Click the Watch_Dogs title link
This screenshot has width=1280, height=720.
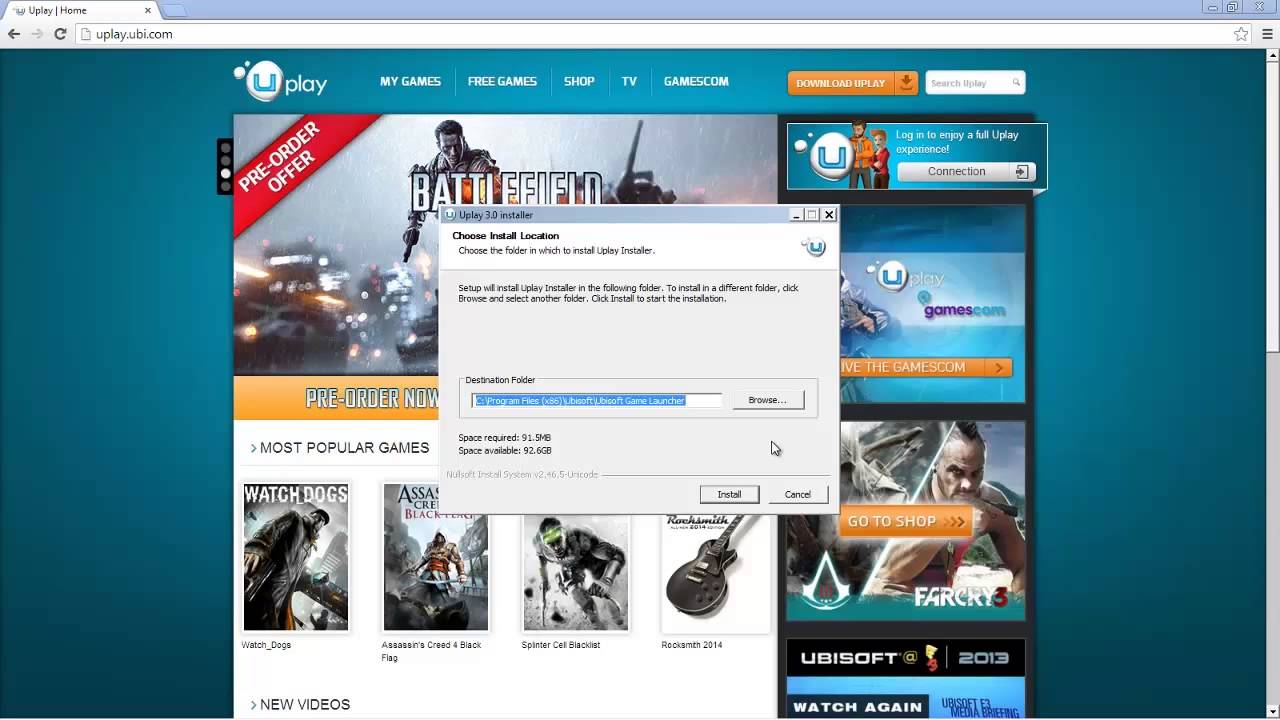point(266,645)
